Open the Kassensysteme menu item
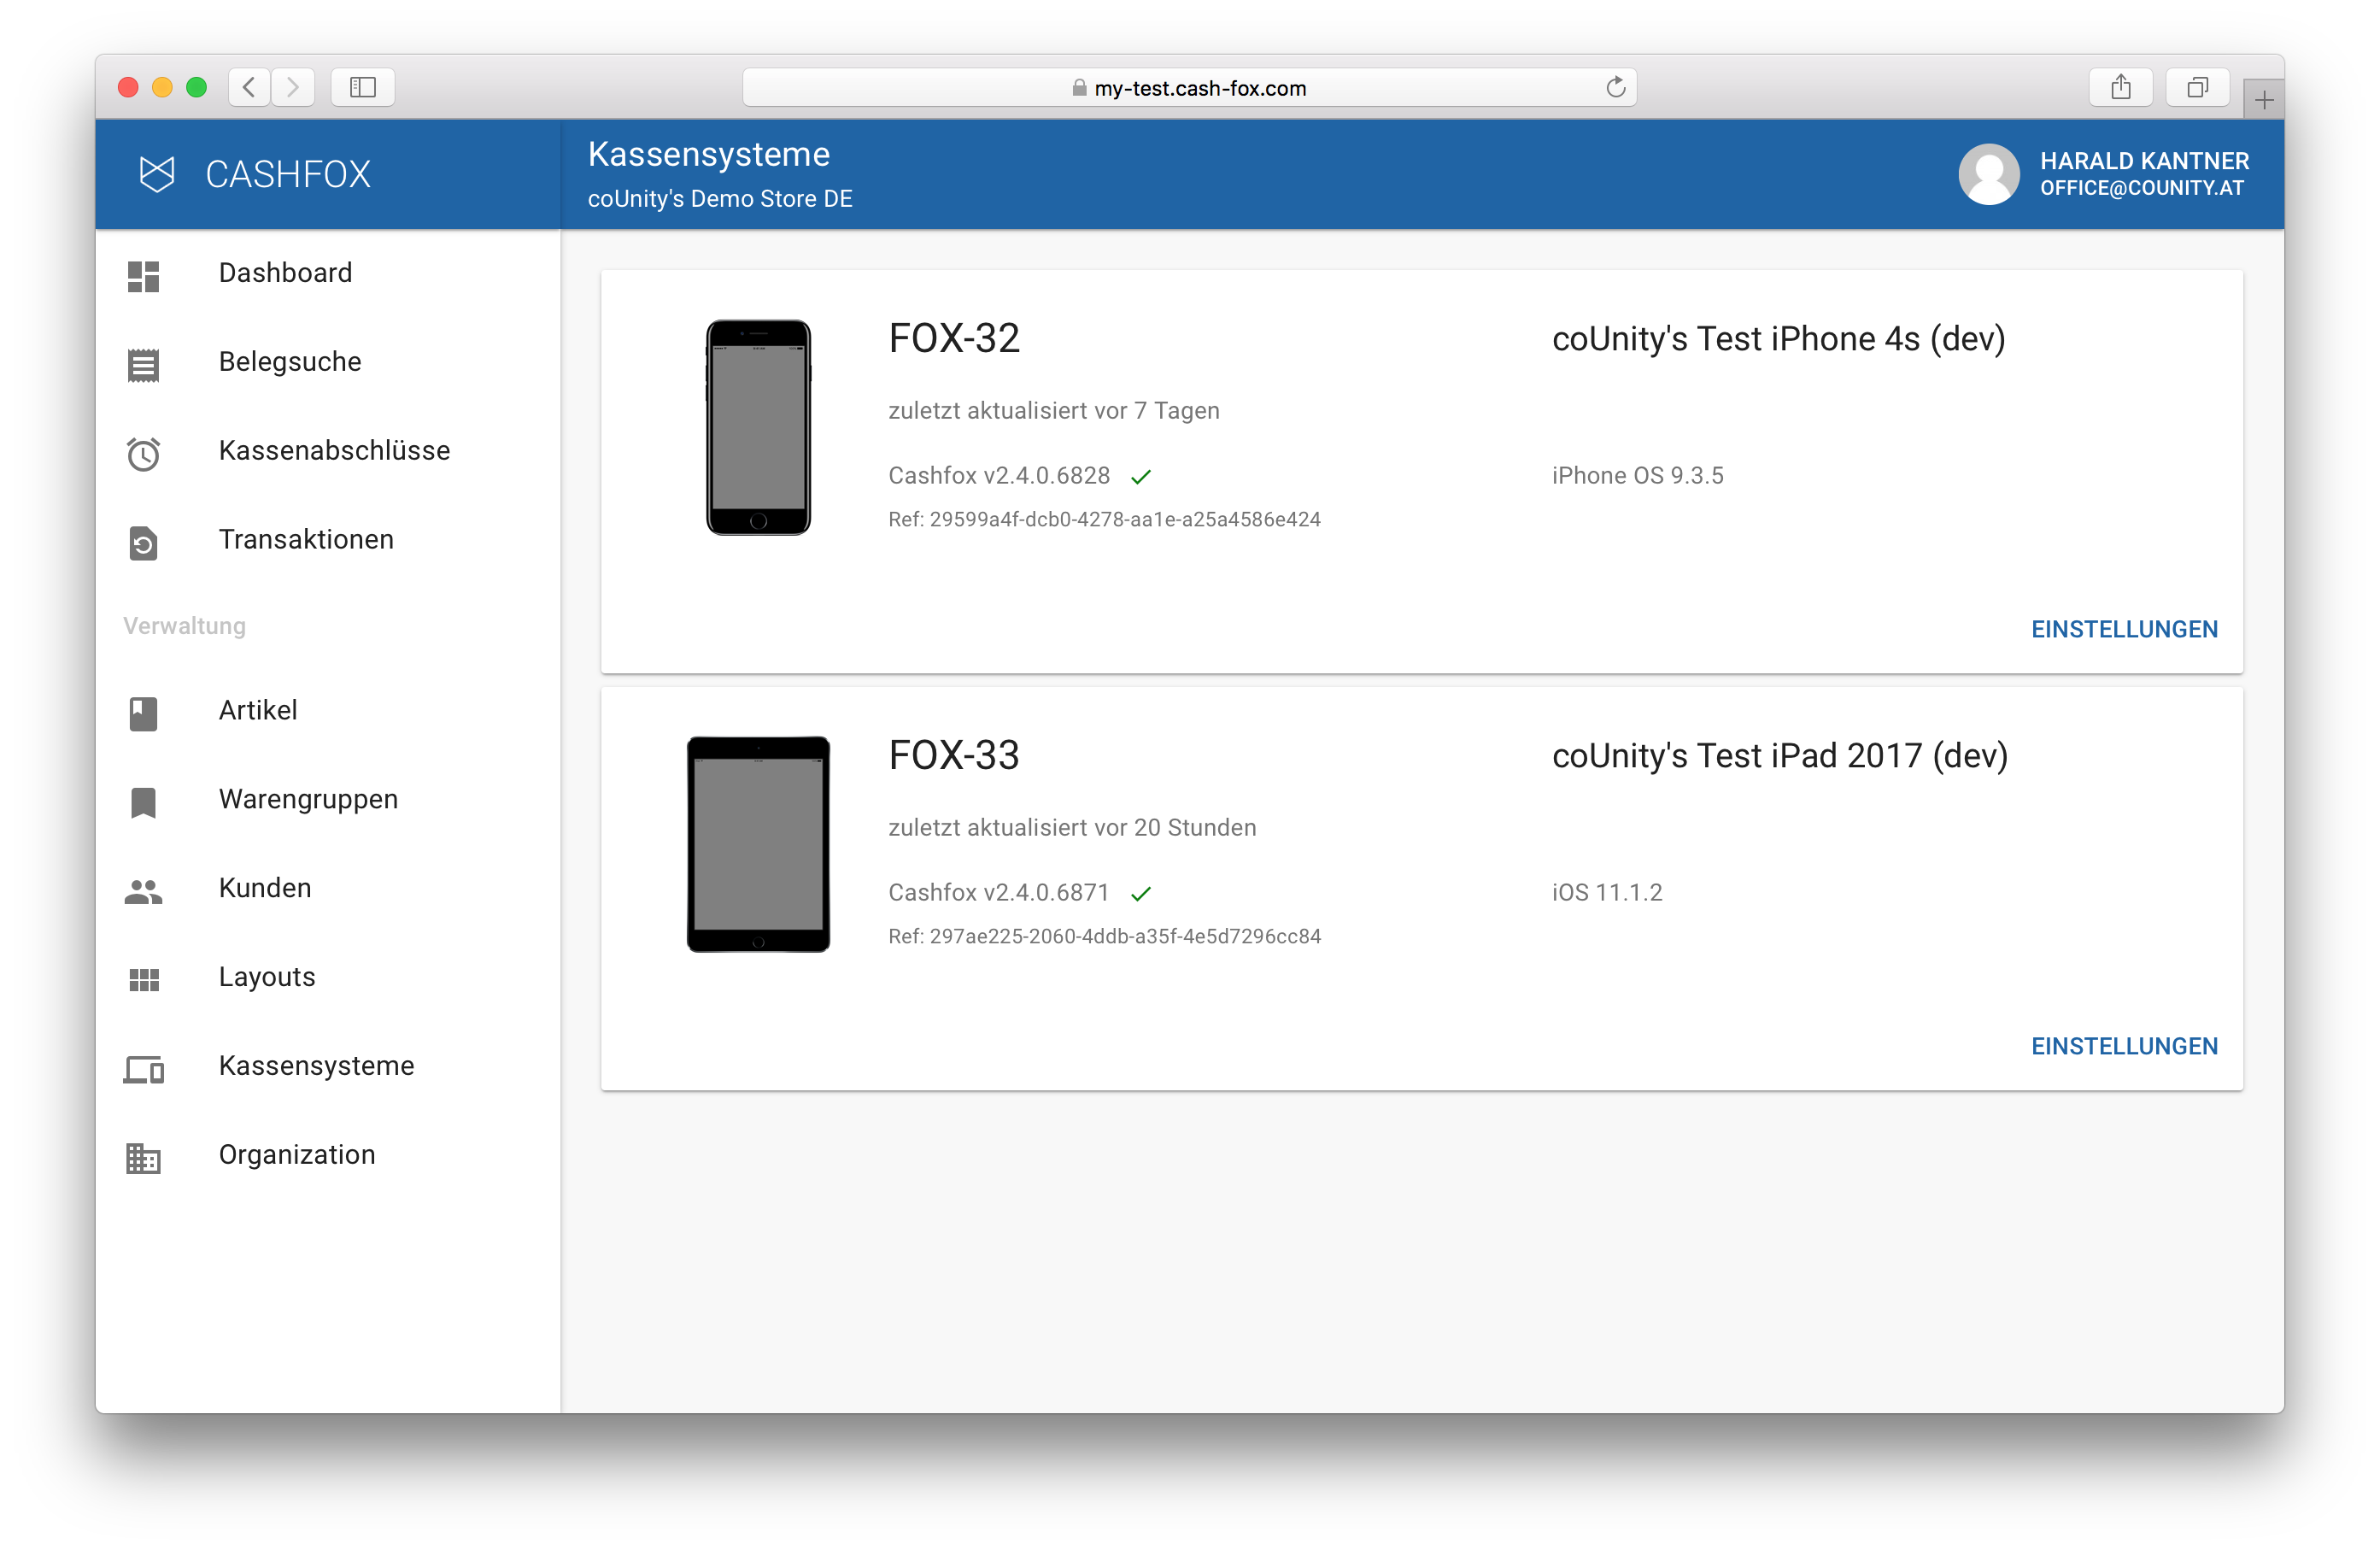This screenshot has height=1550, width=2380. point(316,1066)
